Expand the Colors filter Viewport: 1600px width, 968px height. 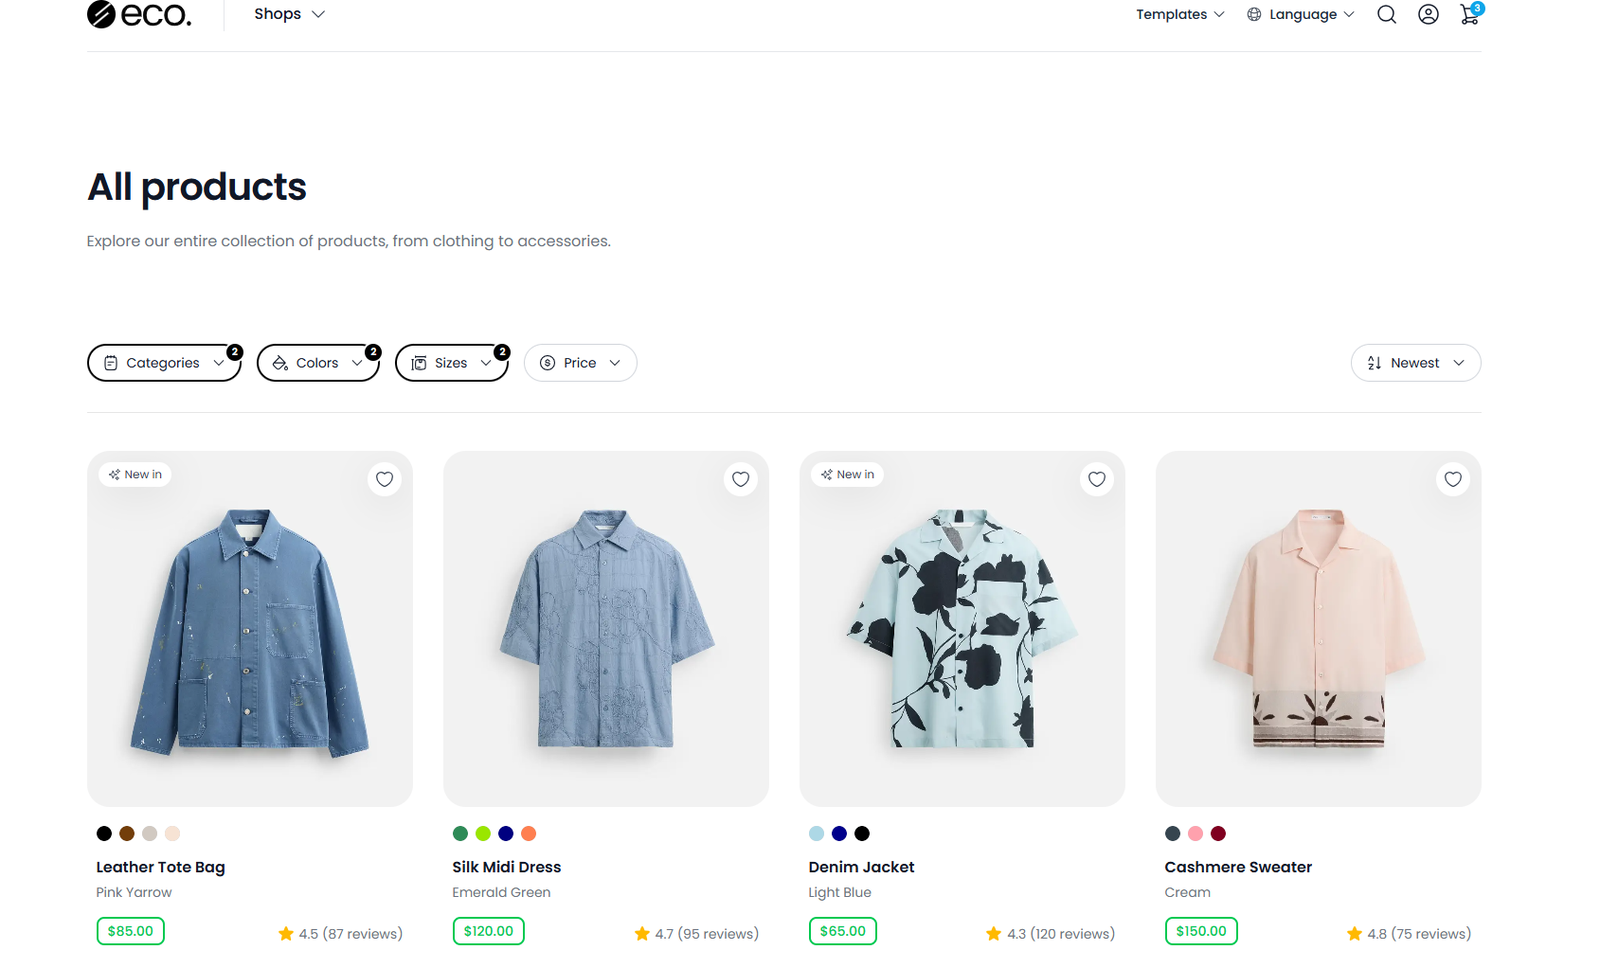point(318,363)
